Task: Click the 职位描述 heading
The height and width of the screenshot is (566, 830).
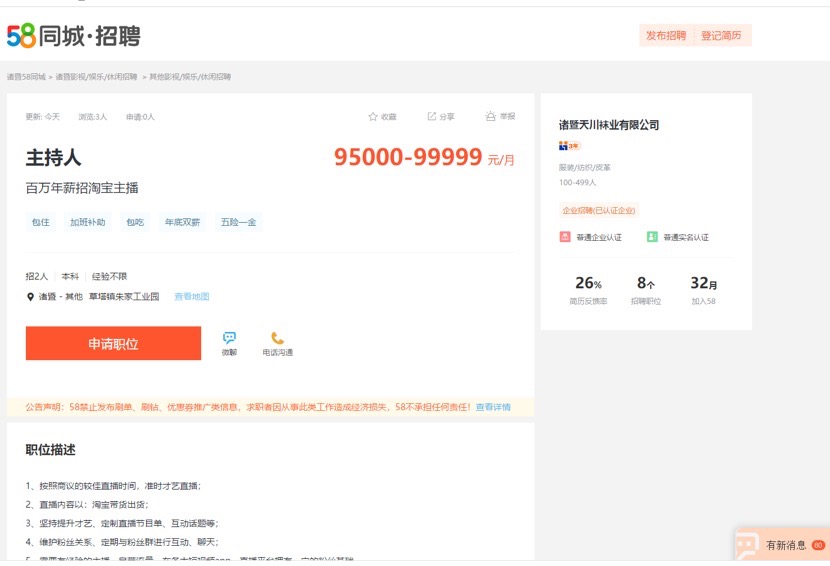Action: click(51, 450)
